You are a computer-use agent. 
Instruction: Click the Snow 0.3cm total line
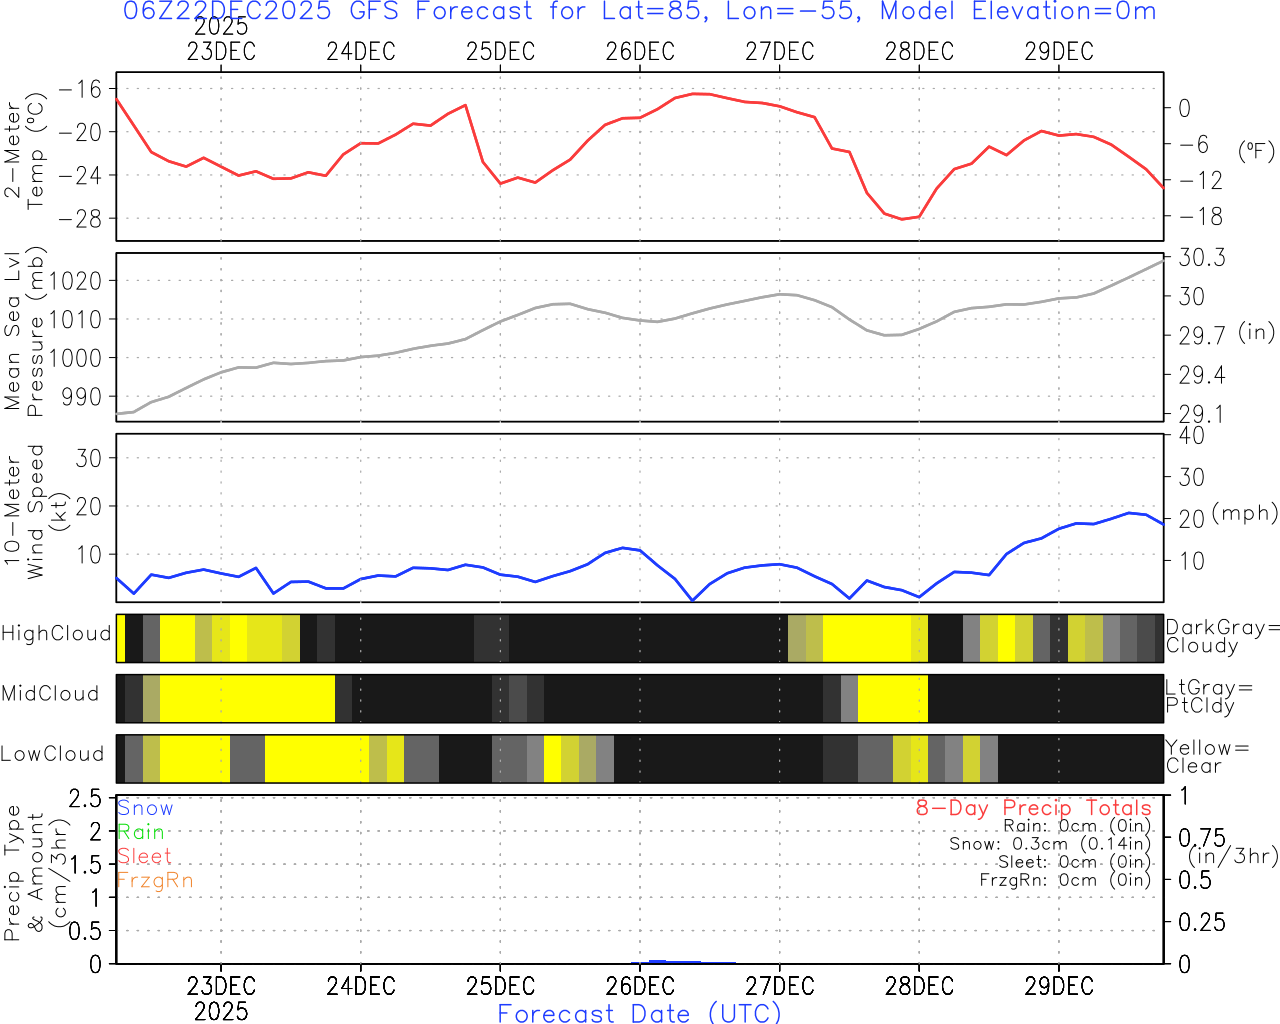pos(1050,844)
